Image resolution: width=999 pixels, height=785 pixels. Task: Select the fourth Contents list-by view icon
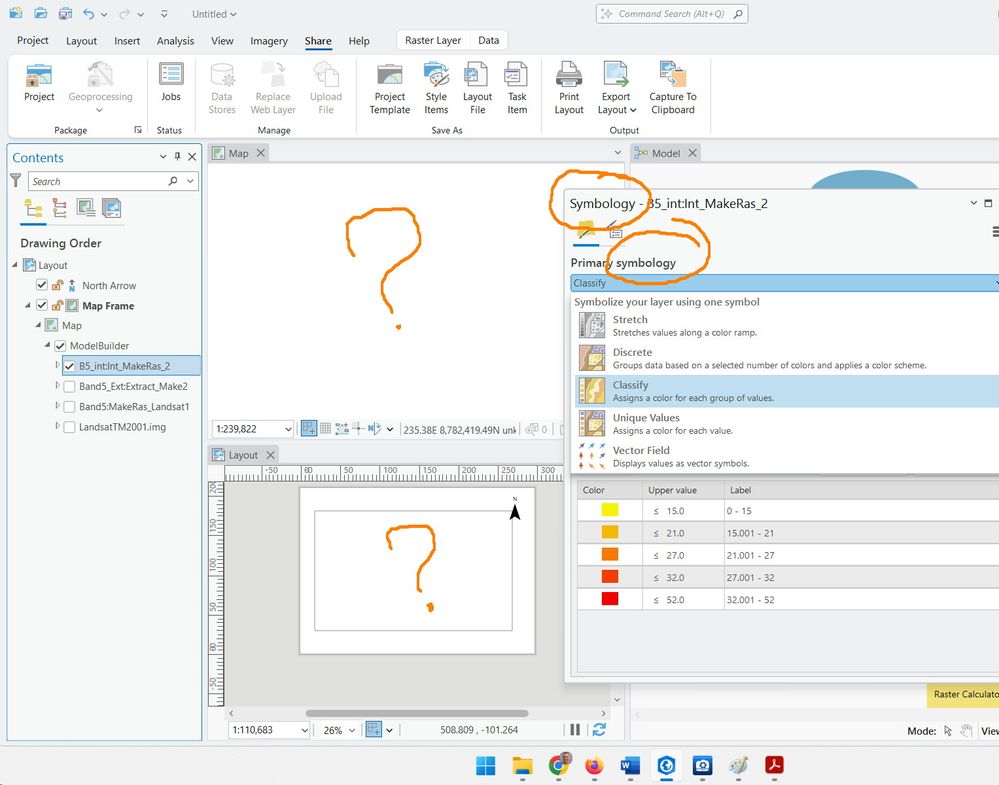(x=111, y=208)
